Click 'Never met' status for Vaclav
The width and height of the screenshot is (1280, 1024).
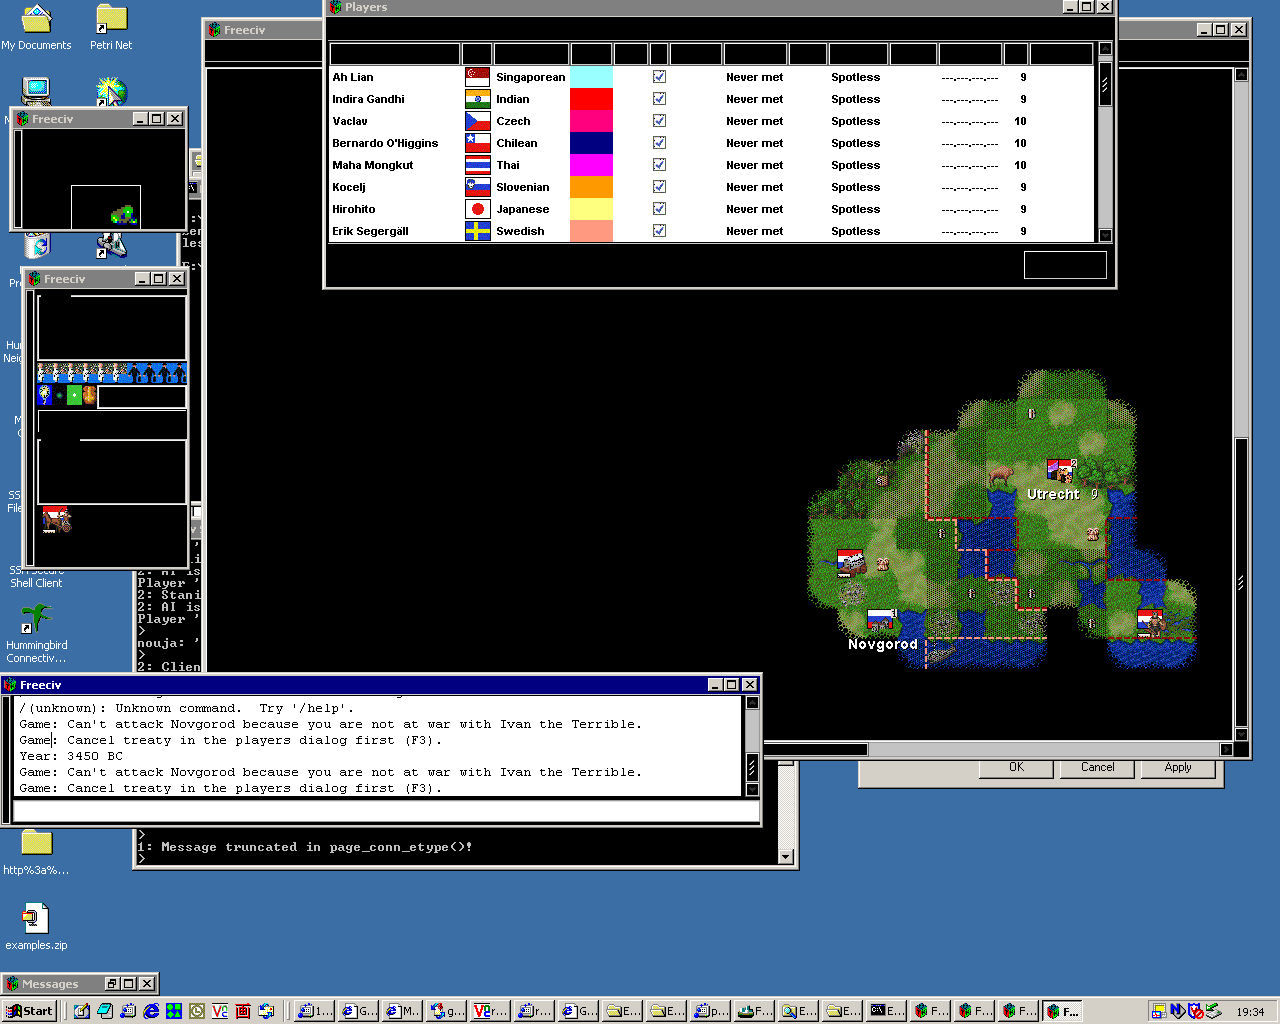pos(755,121)
